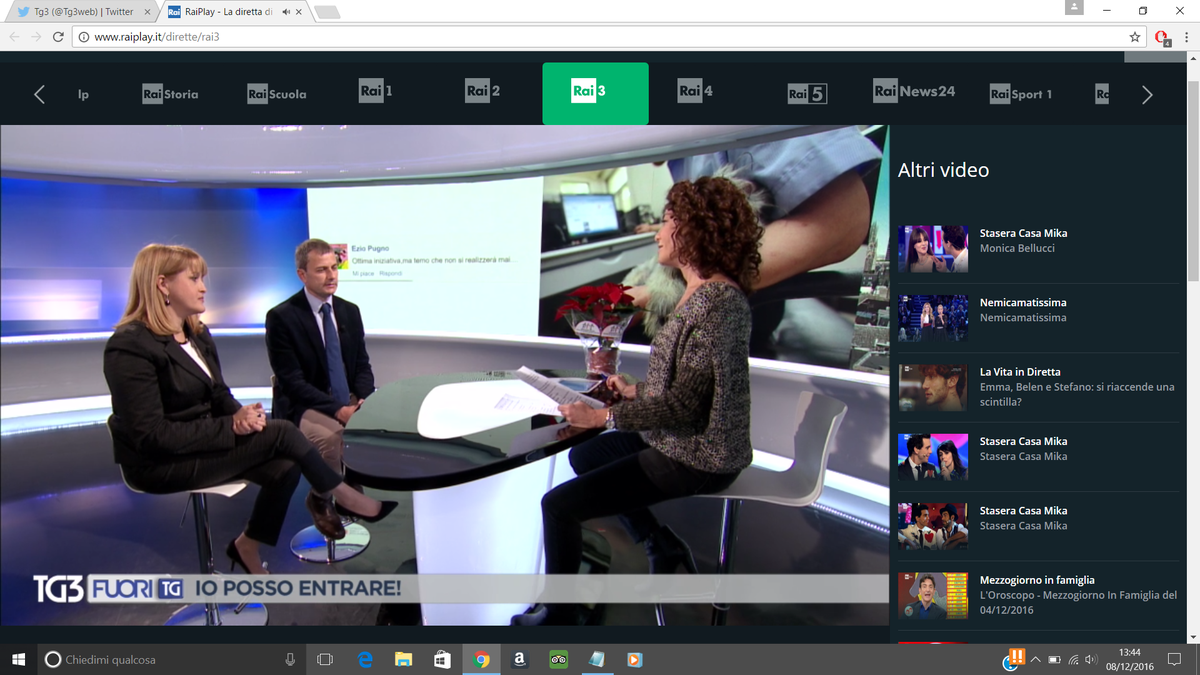Viewport: 1200px width, 675px height.
Task: Go back in browser history
Action: tap(14, 37)
